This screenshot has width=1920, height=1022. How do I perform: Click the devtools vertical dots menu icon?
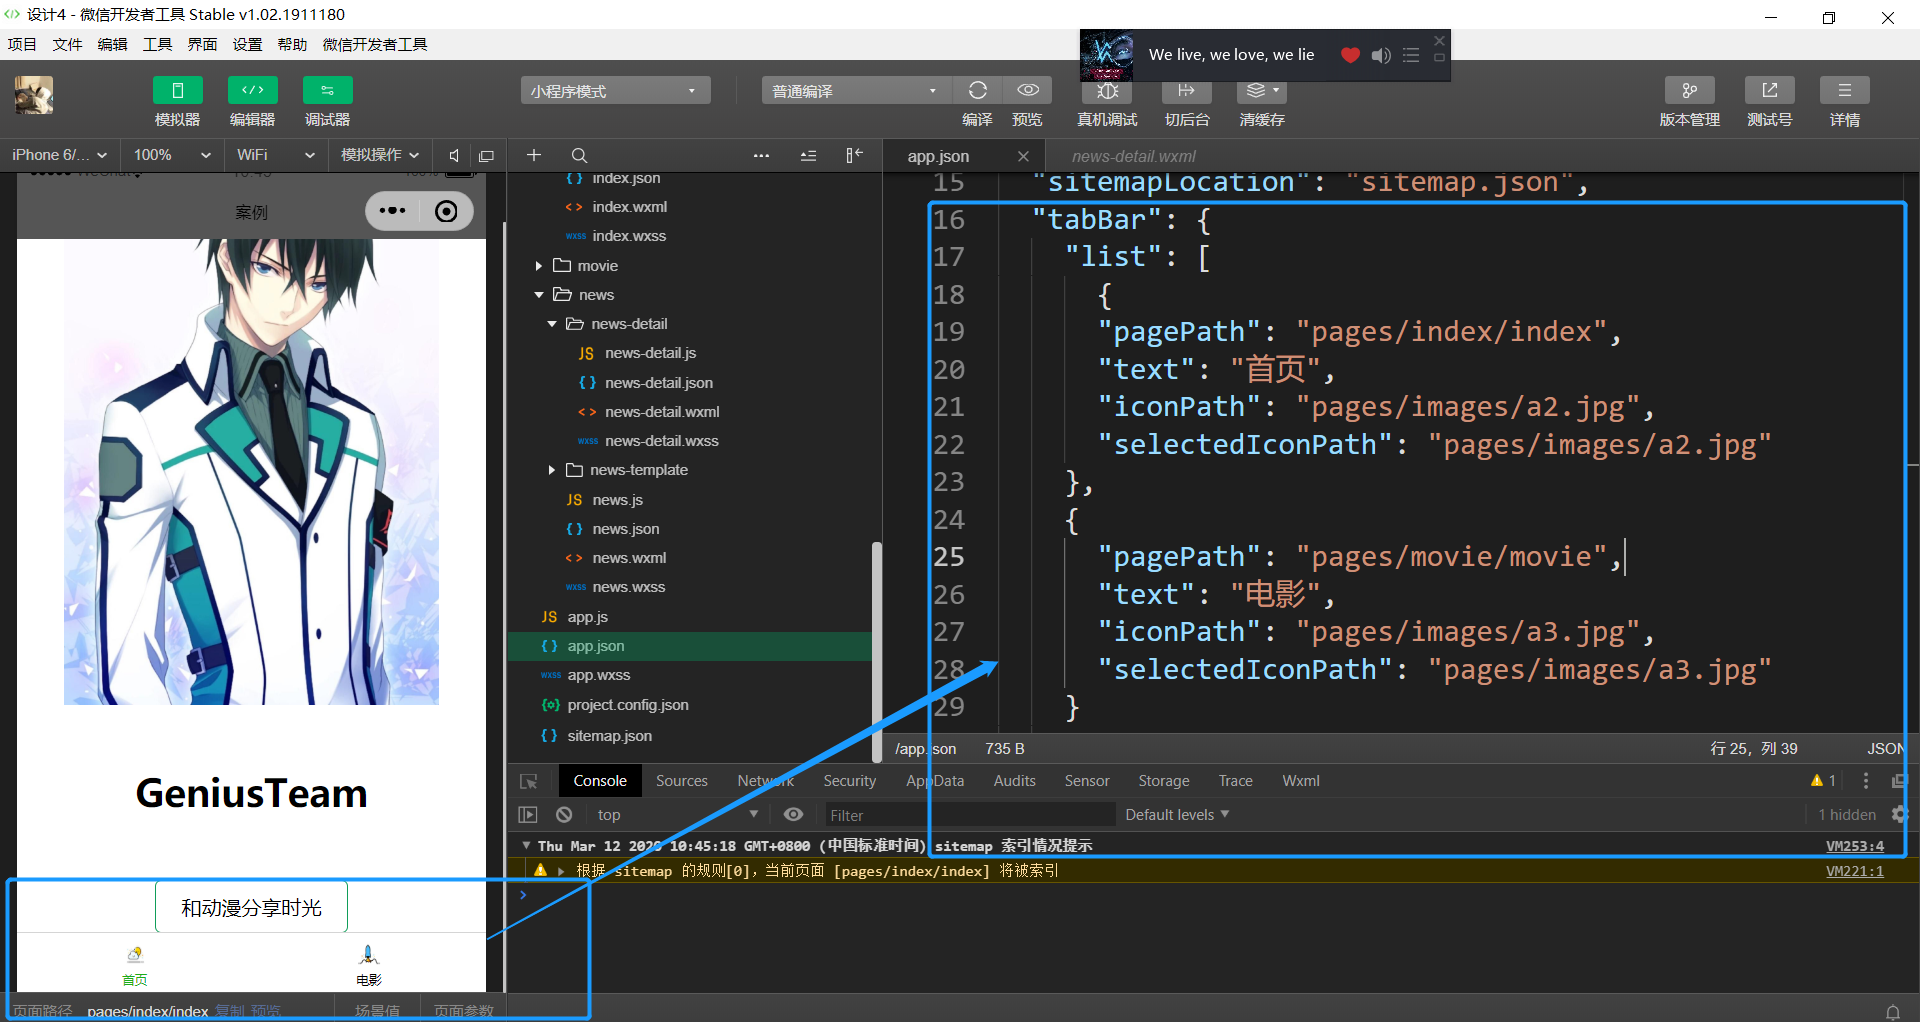(1865, 781)
